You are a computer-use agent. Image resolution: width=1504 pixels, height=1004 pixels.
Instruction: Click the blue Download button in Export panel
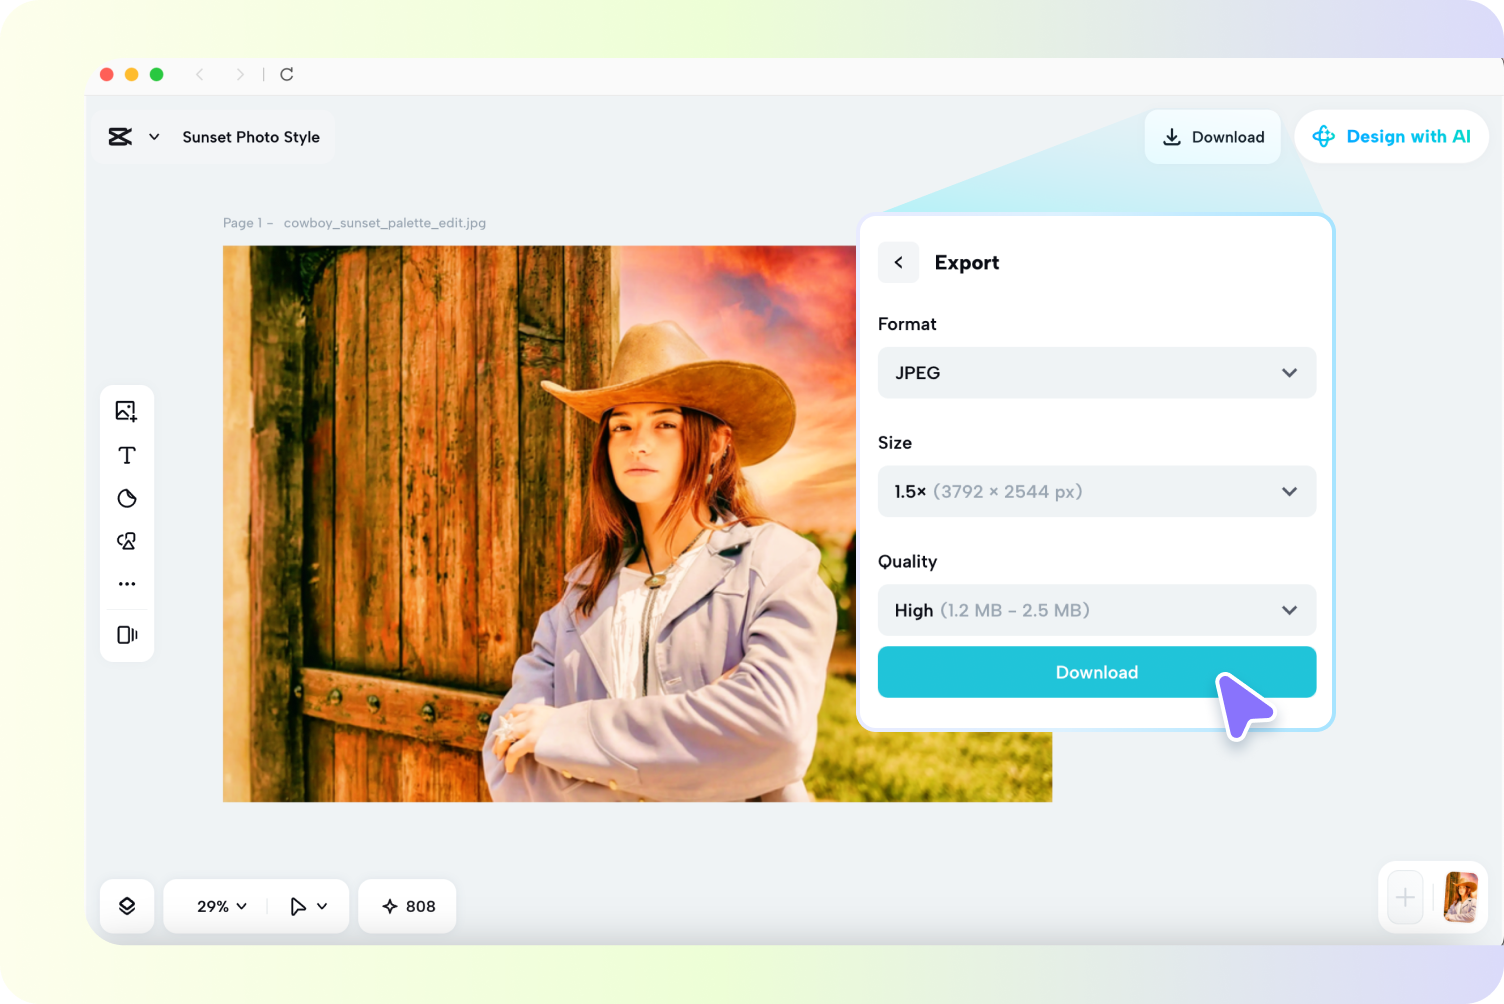click(1096, 672)
